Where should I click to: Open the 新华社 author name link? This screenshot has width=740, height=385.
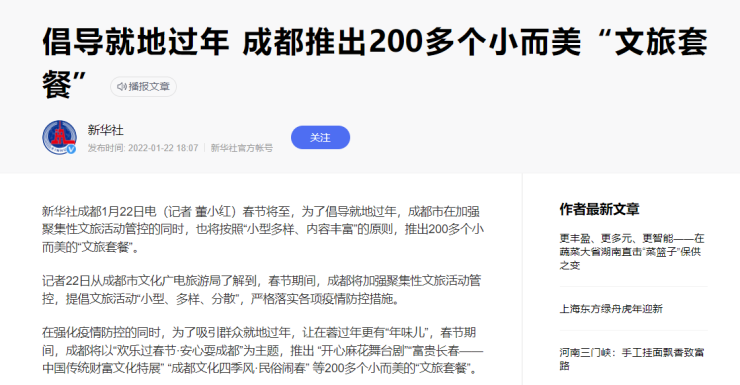click(106, 130)
